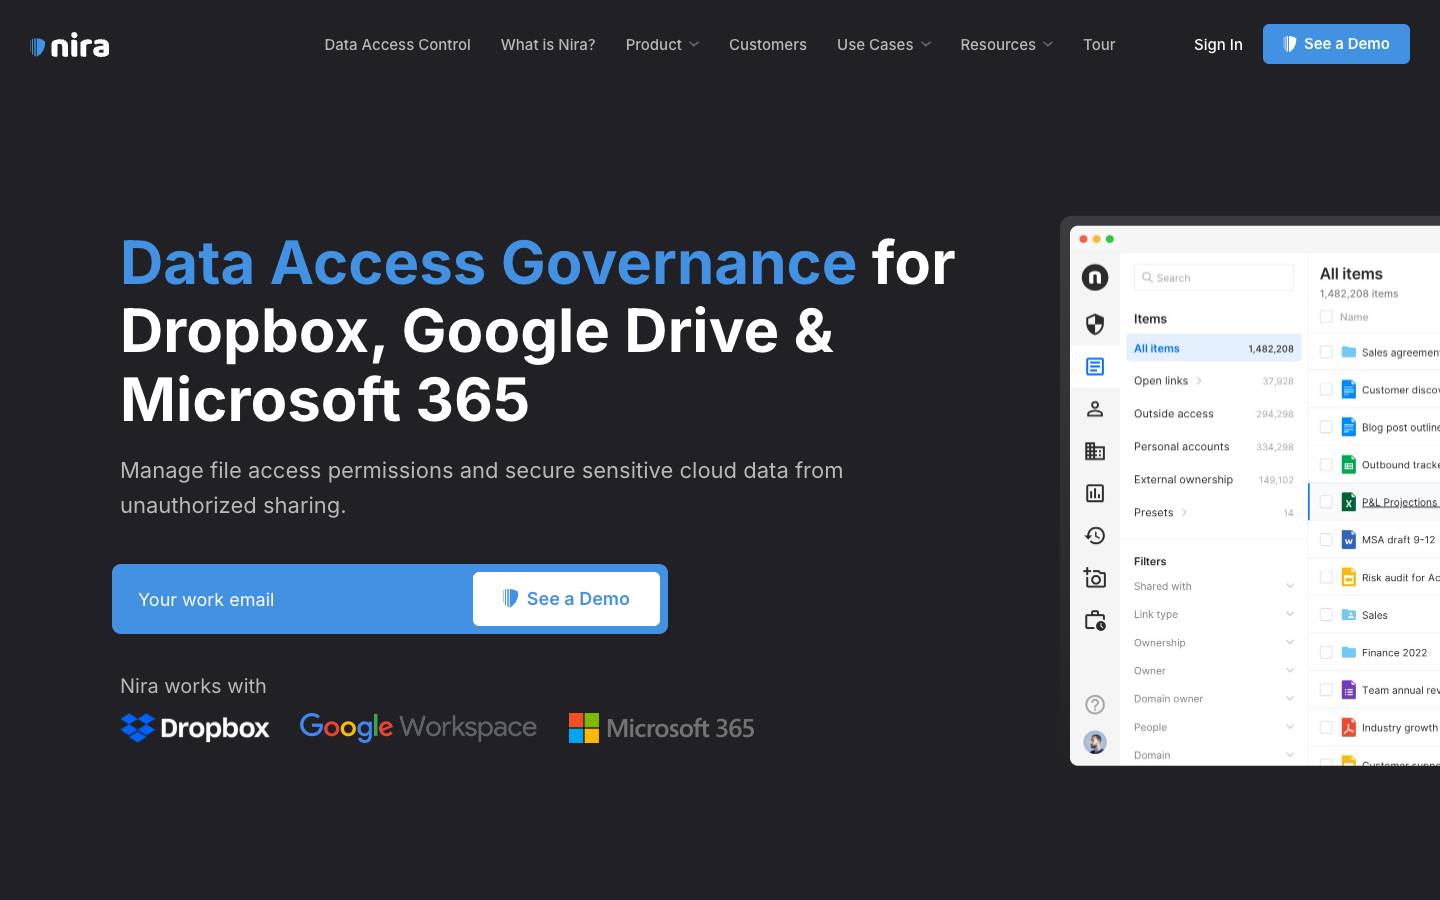This screenshot has height=900, width=1440.
Task: Click the Search box in the app panel
Action: 1214,278
